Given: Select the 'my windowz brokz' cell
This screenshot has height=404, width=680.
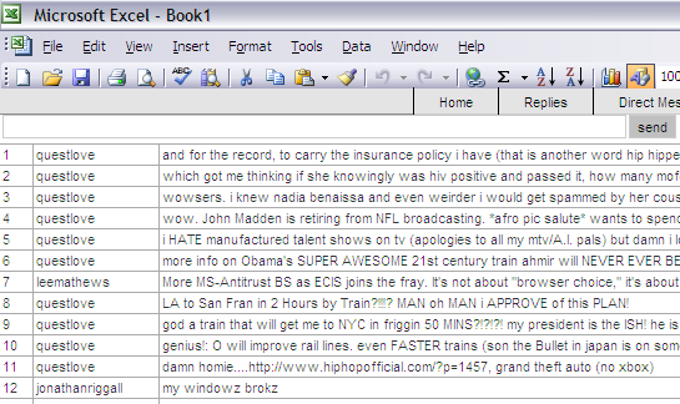Looking at the screenshot, I should pyautogui.click(x=420, y=388).
